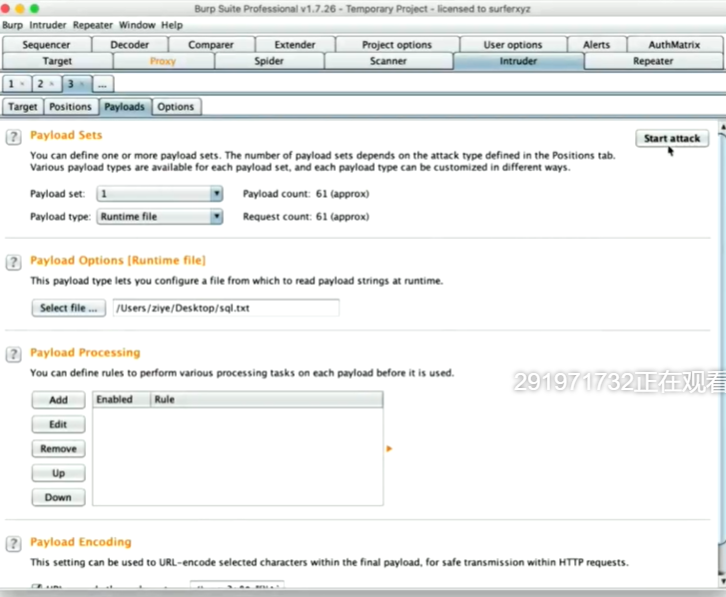The height and width of the screenshot is (597, 726).
Task: Open the Burp menu
Action: pos(12,25)
